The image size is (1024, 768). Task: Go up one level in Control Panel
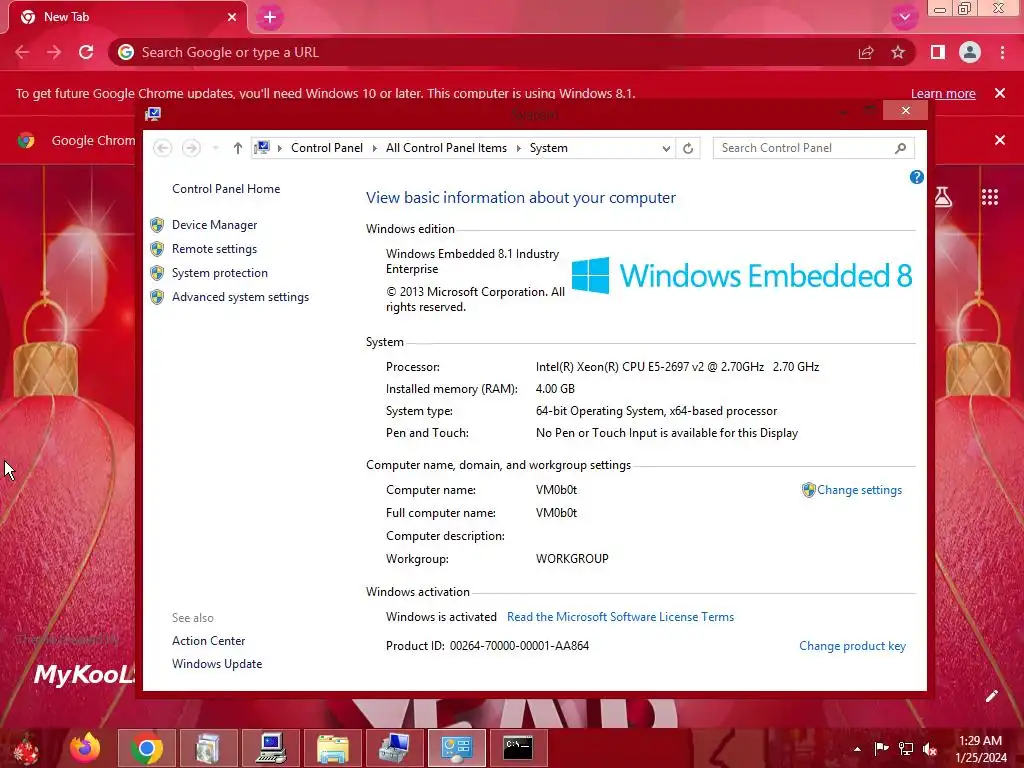(238, 148)
